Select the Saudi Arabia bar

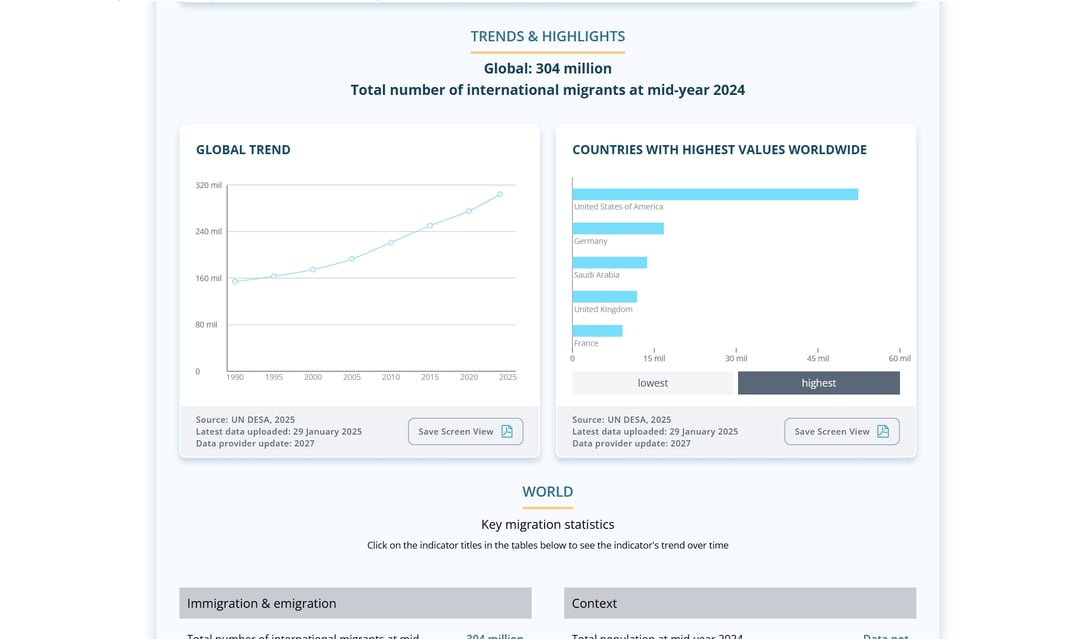coord(610,262)
